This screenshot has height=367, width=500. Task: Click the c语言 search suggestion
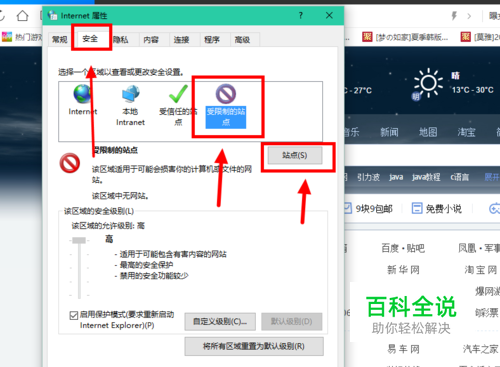(x=460, y=177)
